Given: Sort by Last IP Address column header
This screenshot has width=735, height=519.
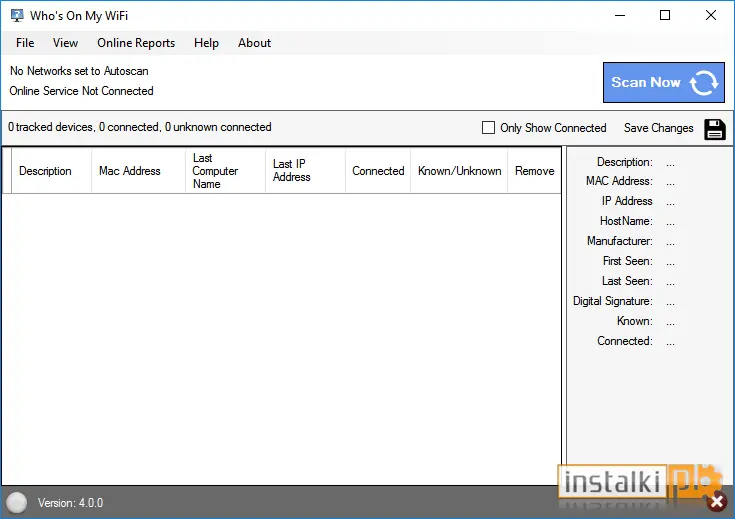Looking at the screenshot, I should click(x=305, y=171).
